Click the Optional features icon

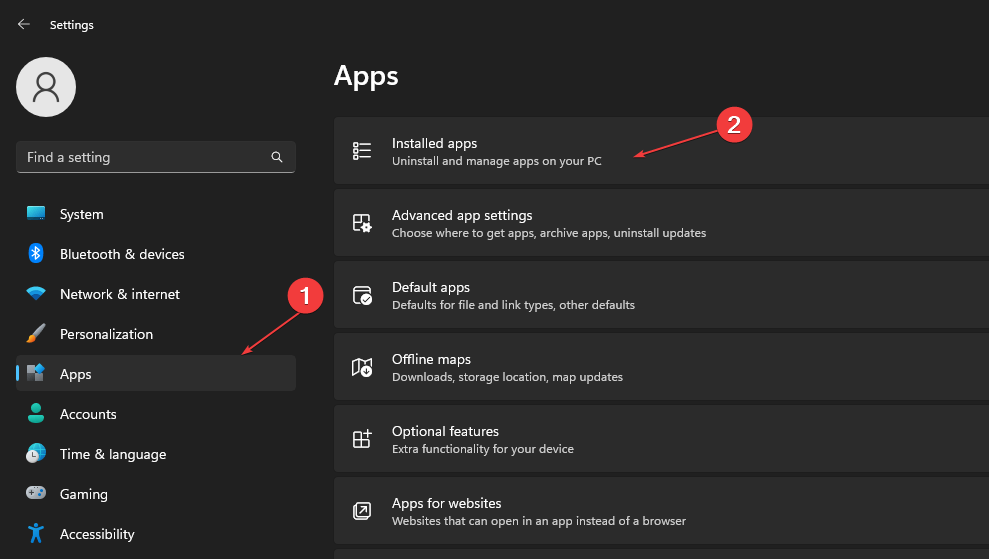click(362, 438)
